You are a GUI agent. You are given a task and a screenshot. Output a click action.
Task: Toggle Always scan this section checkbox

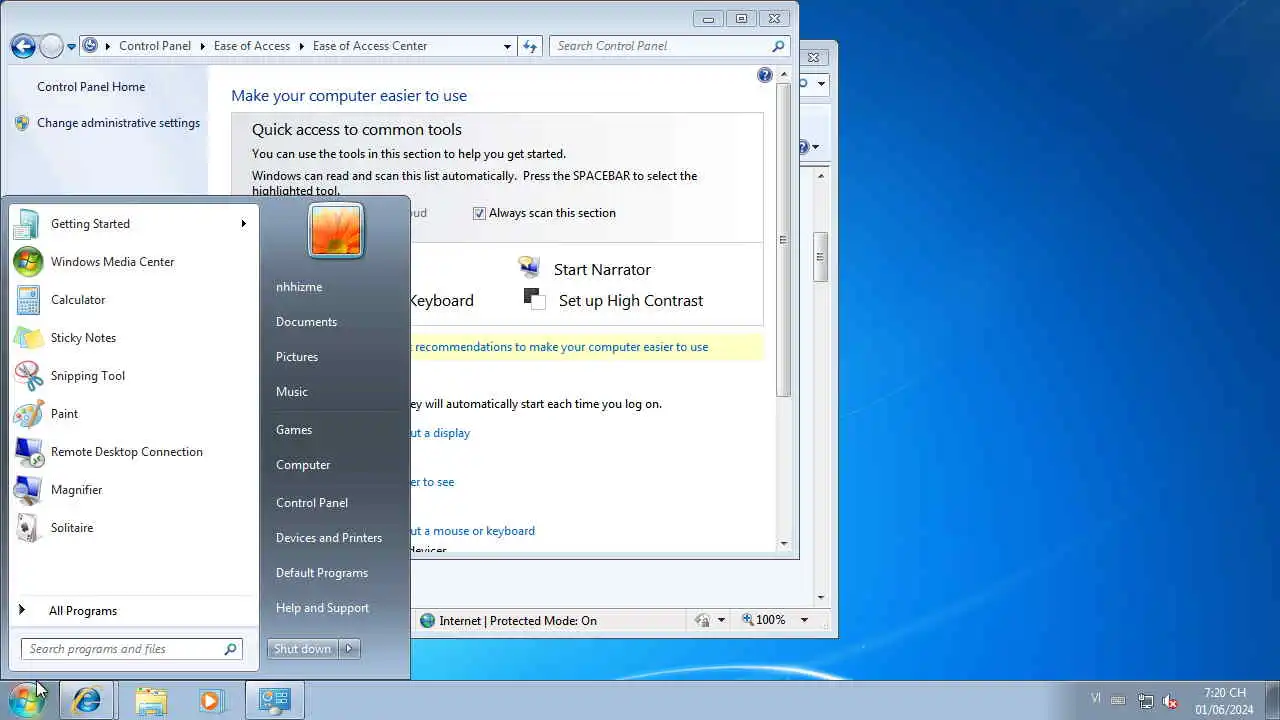[479, 213]
